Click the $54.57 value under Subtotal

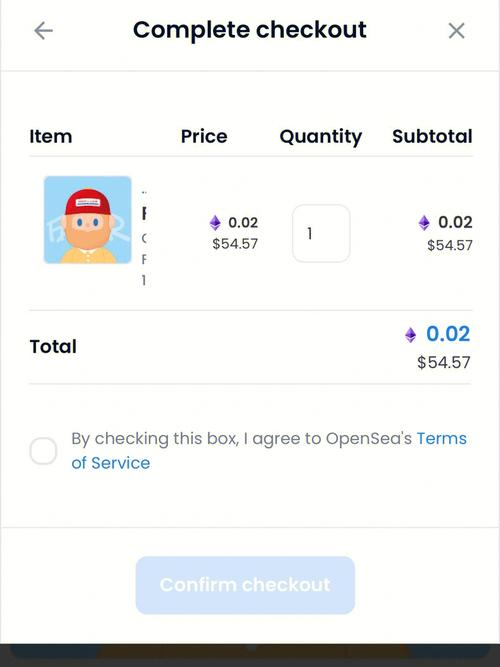pos(450,245)
